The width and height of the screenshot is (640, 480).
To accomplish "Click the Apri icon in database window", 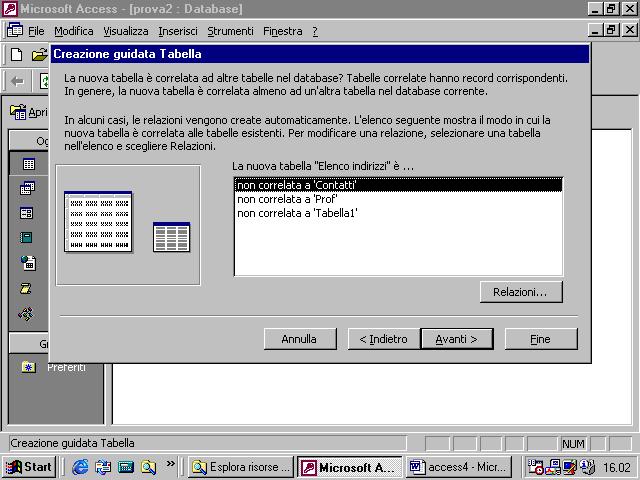I will [x=18, y=112].
